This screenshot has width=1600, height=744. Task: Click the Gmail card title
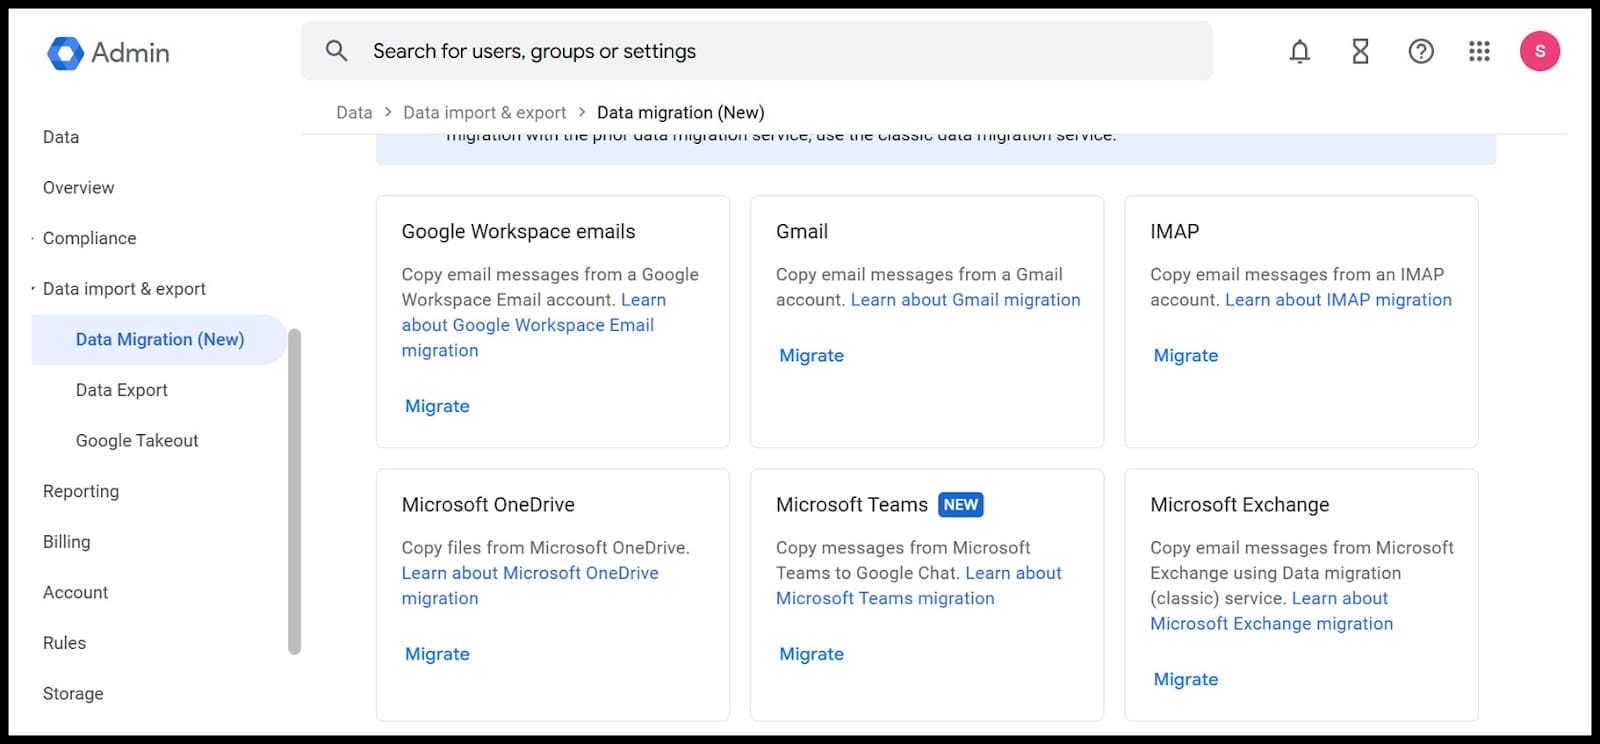pyautogui.click(x=802, y=232)
